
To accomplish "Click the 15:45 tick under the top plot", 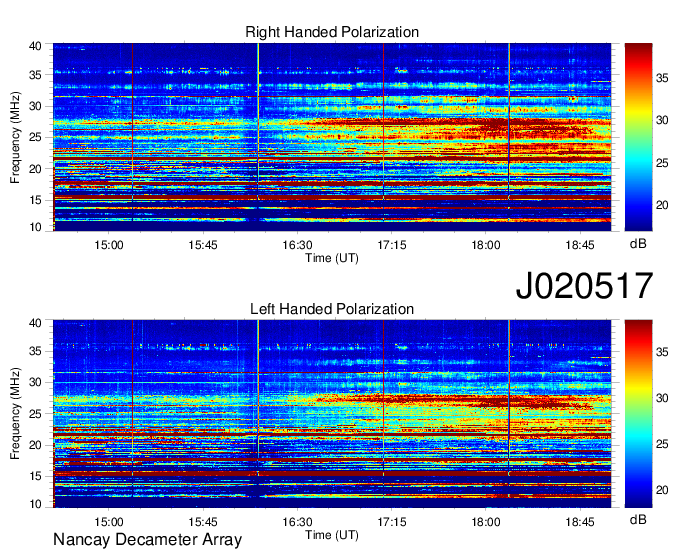I will coord(203,245).
